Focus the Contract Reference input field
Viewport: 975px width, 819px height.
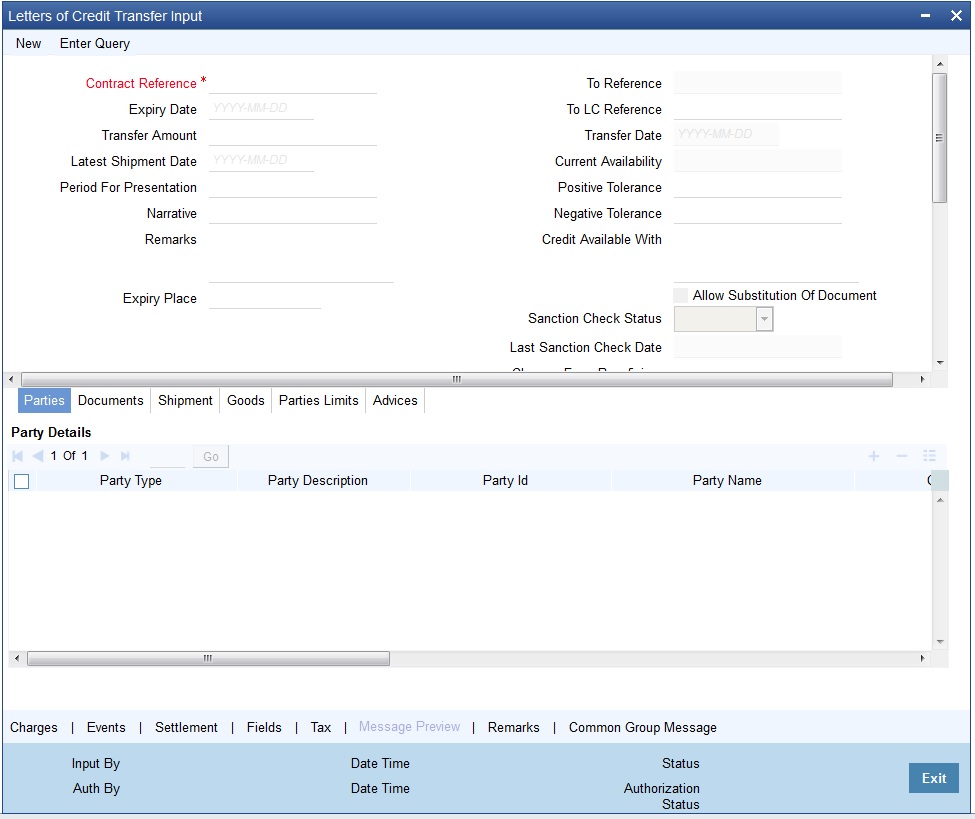(293, 83)
